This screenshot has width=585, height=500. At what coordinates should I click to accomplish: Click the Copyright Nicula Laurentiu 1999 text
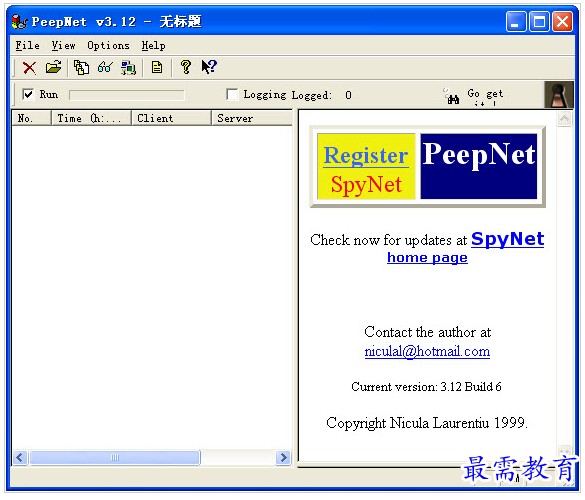click(427, 423)
